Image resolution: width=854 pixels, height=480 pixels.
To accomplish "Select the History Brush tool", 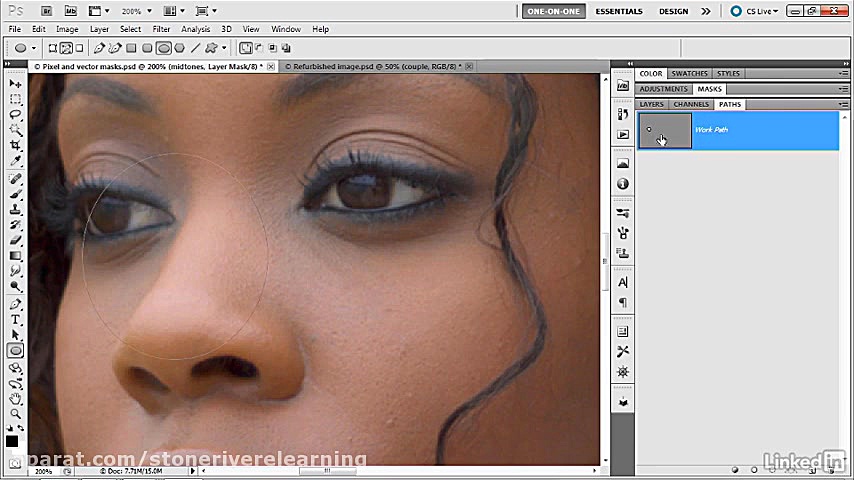I will tap(15, 224).
